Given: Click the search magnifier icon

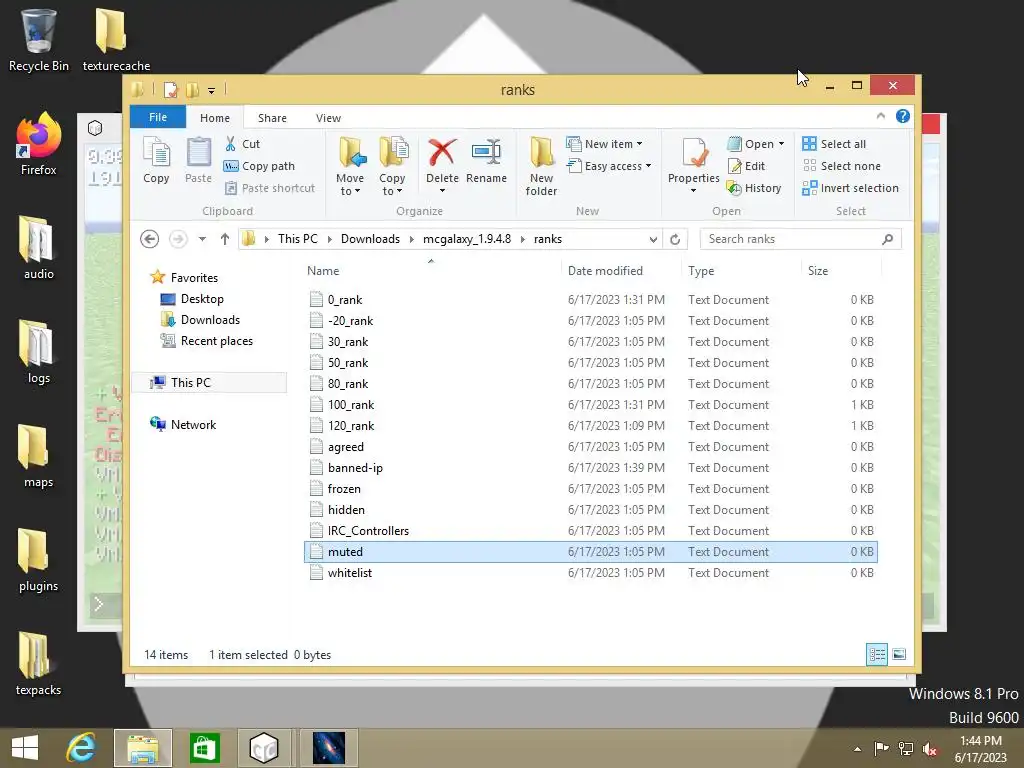Looking at the screenshot, I should [888, 239].
